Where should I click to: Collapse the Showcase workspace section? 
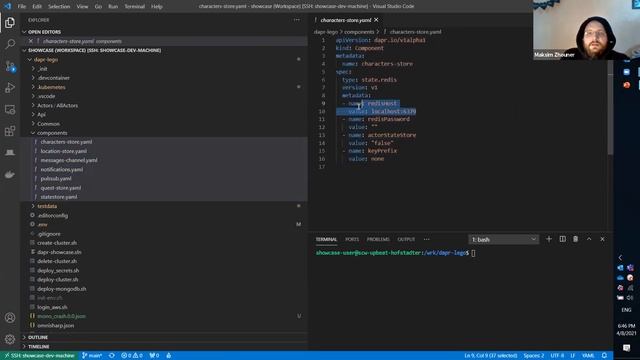94,50
